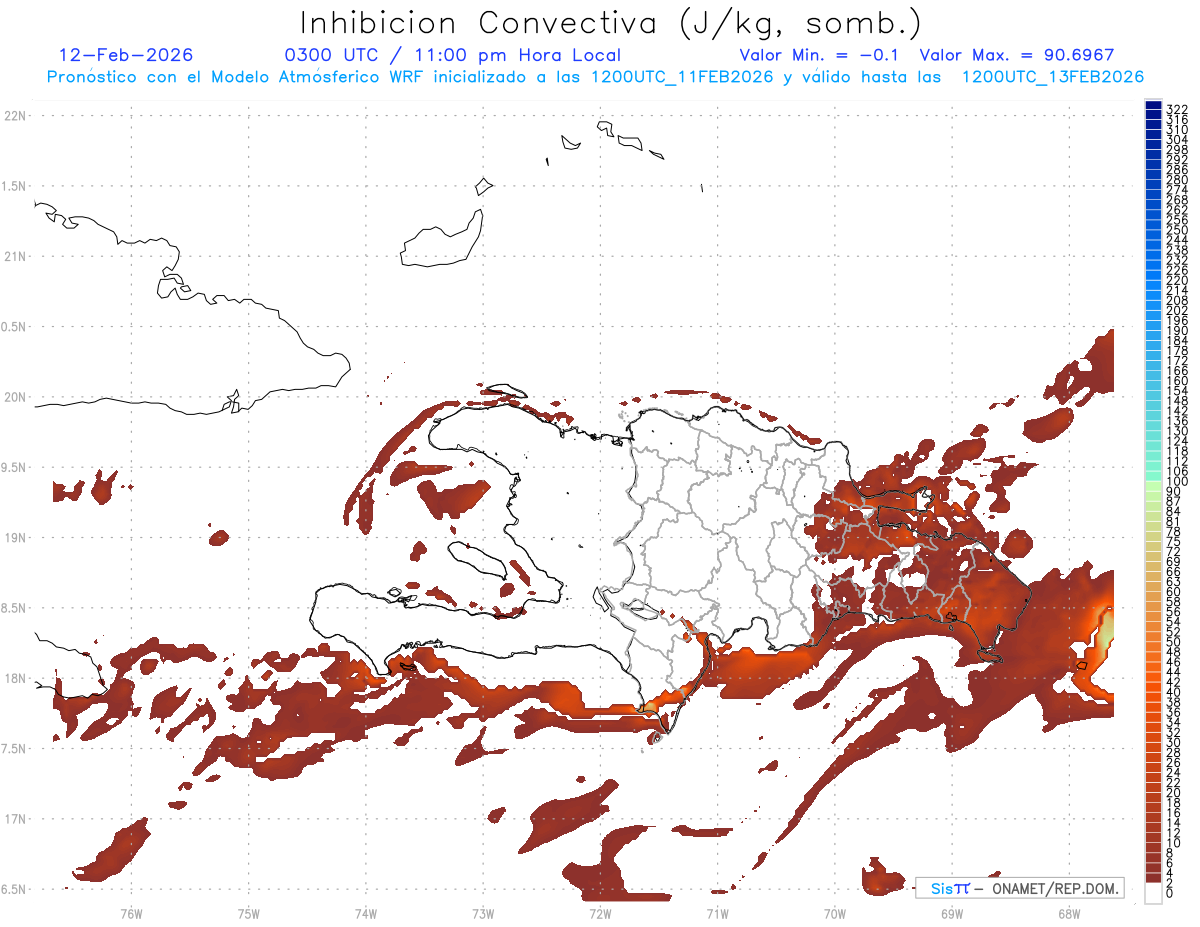Click the '70W' longitude label
Image resolution: width=1200 pixels, height=927 pixels.
click(835, 913)
